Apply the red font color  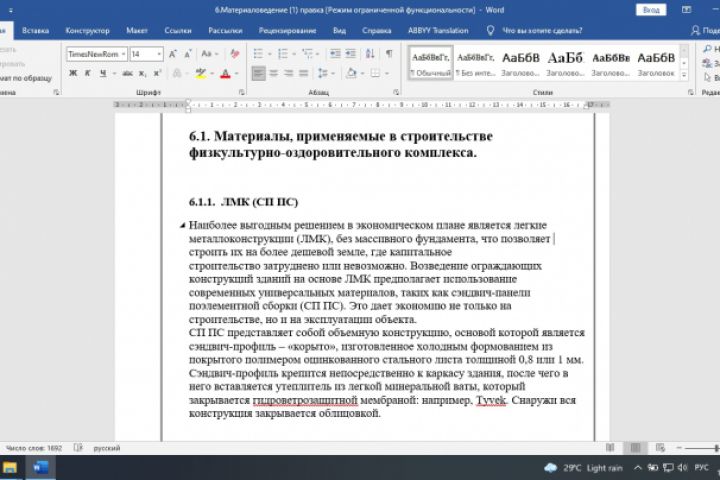225,73
